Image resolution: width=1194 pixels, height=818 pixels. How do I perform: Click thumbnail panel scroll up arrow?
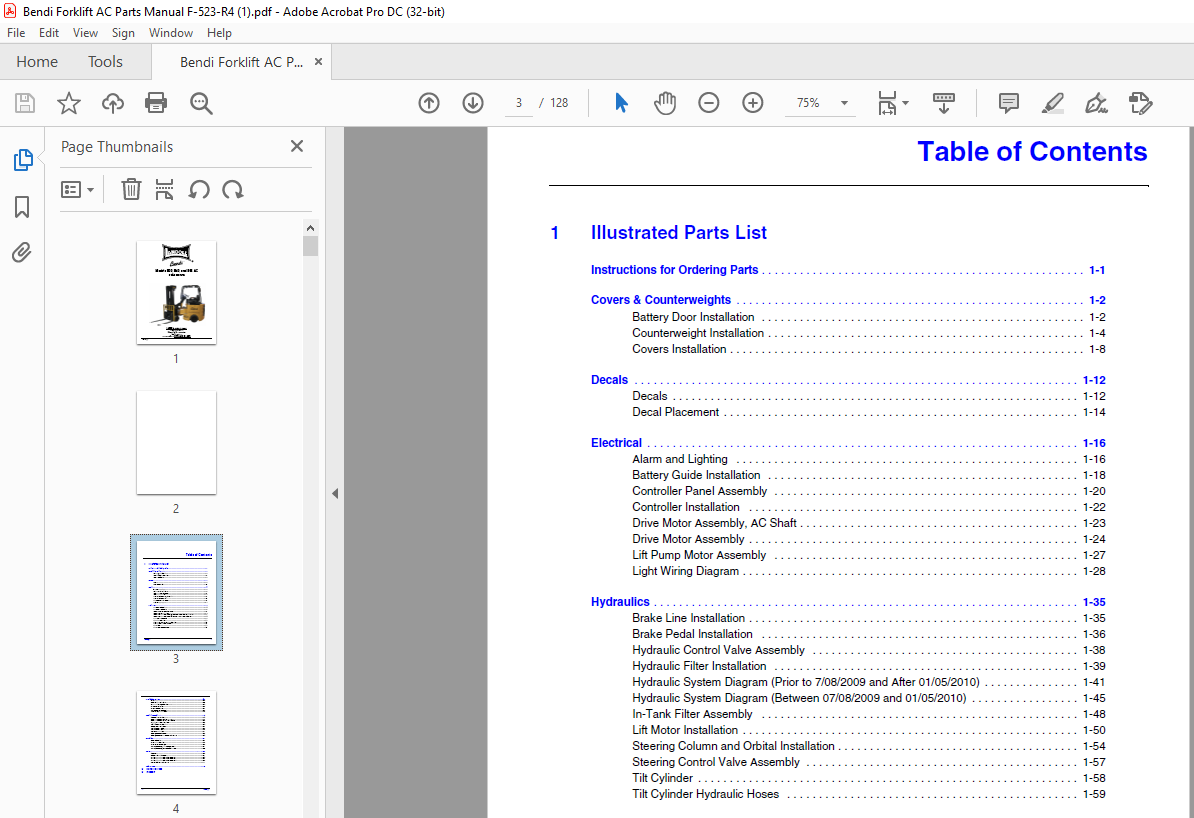[x=310, y=228]
